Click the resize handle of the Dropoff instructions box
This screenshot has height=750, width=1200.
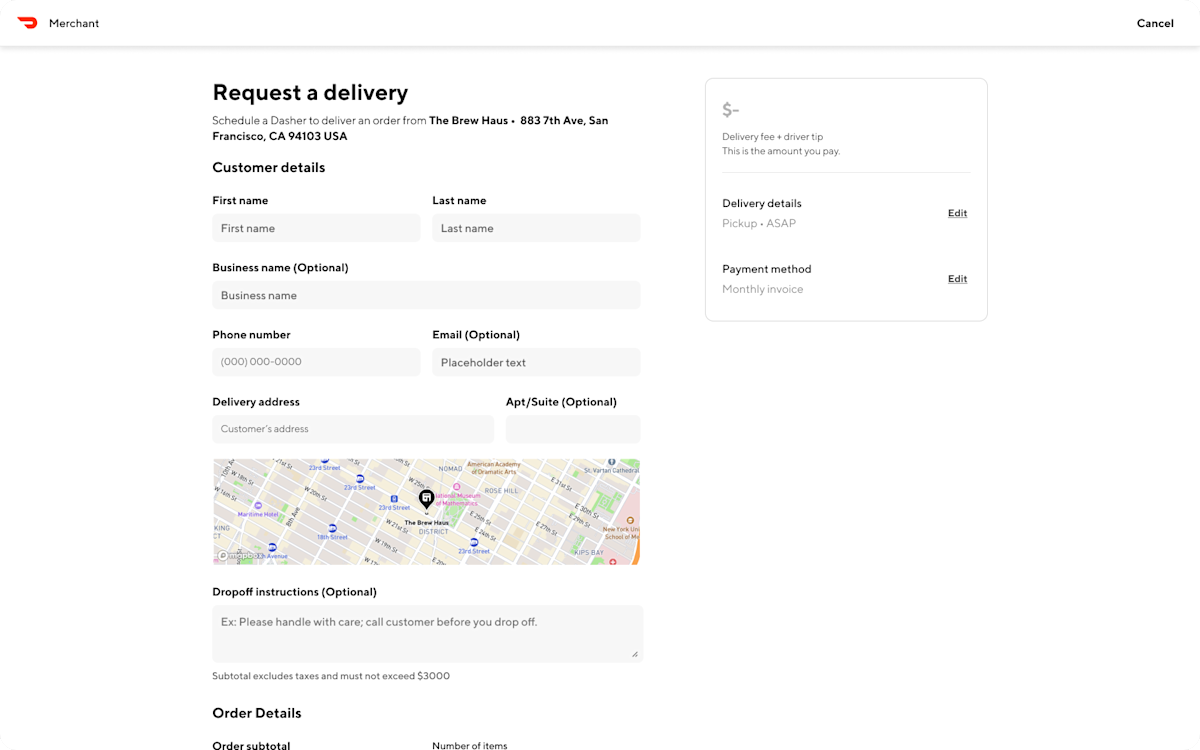(634, 655)
